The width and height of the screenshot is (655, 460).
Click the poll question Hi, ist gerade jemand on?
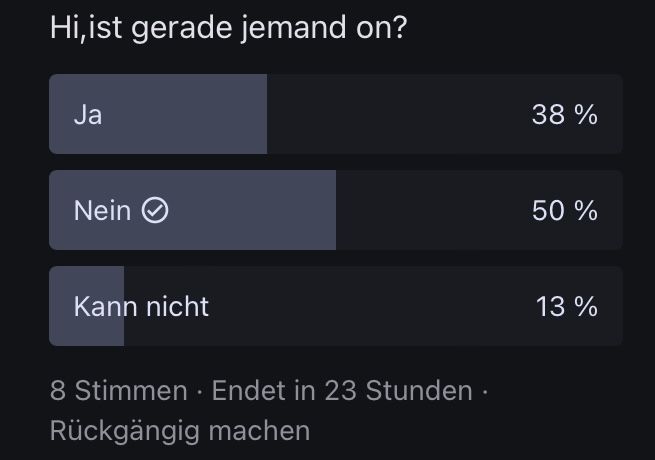pos(228,27)
